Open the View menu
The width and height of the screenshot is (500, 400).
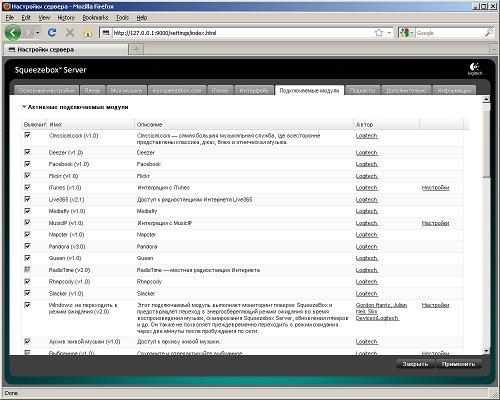tap(44, 18)
